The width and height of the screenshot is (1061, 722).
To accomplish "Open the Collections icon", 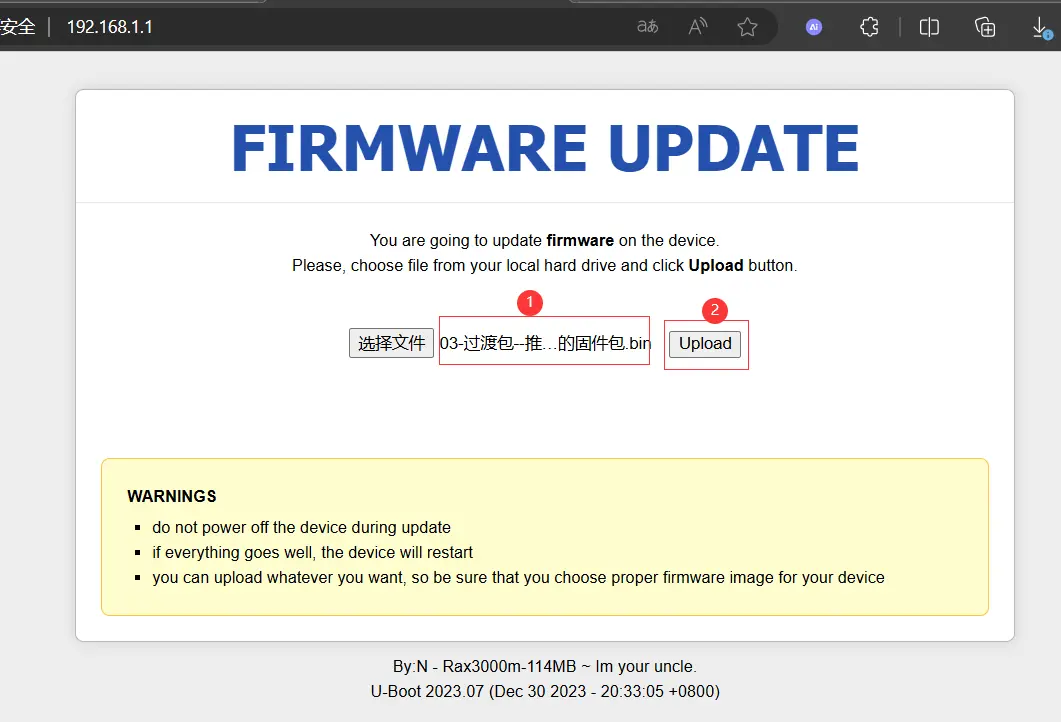I will 985,27.
